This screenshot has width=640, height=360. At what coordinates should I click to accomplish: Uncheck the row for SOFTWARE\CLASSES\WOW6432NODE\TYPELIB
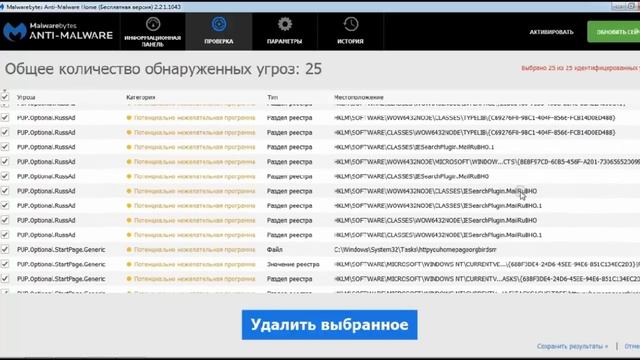5,132
